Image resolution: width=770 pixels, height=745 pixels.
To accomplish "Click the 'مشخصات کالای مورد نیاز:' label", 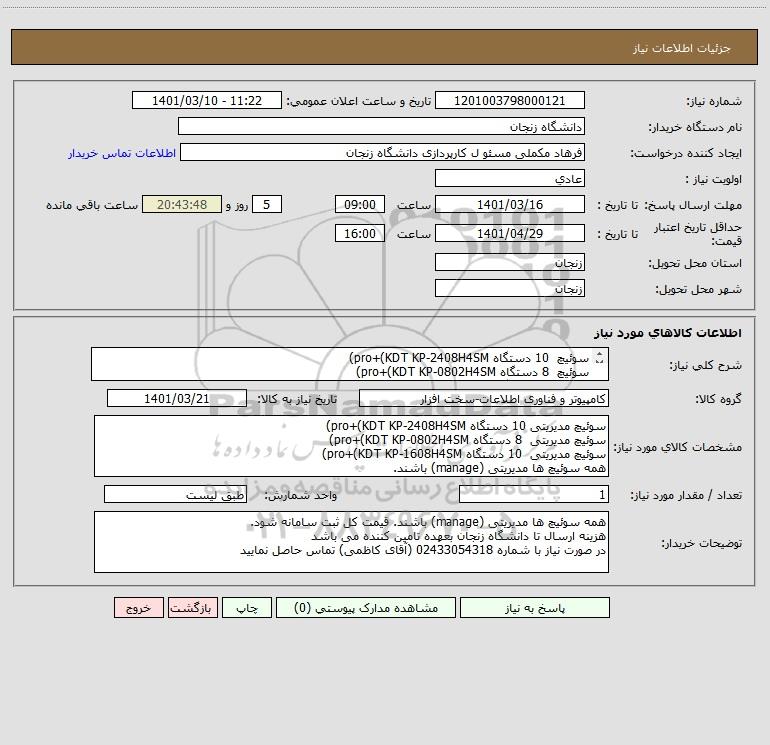I will [678, 447].
